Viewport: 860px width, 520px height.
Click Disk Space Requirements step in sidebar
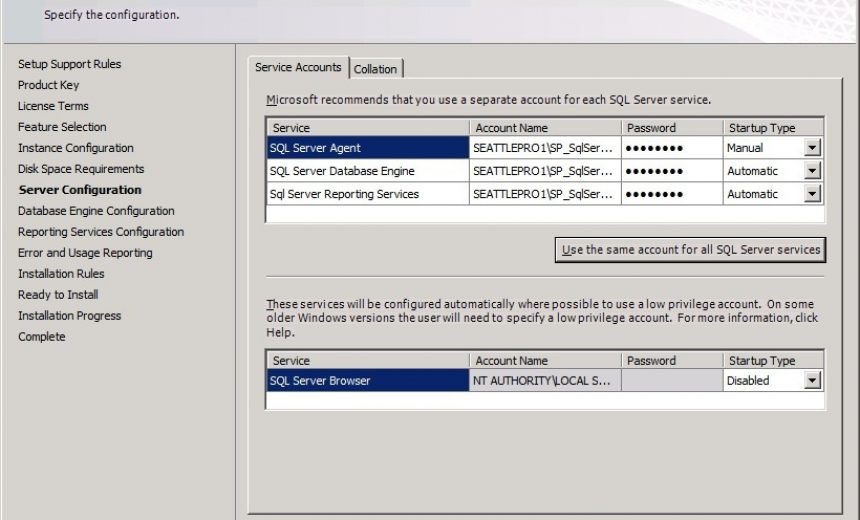coord(81,168)
